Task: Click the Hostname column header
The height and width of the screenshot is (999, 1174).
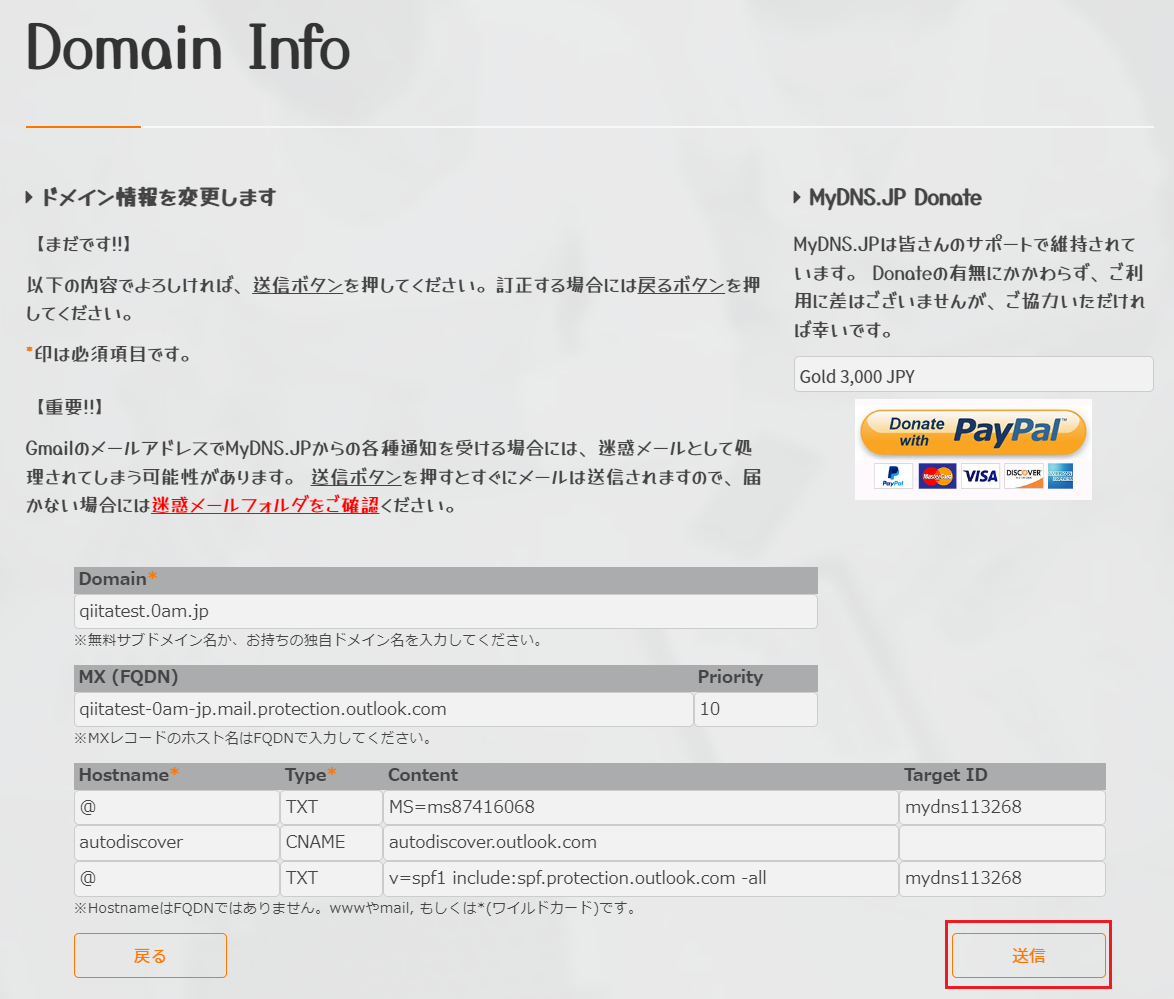Action: click(128, 775)
